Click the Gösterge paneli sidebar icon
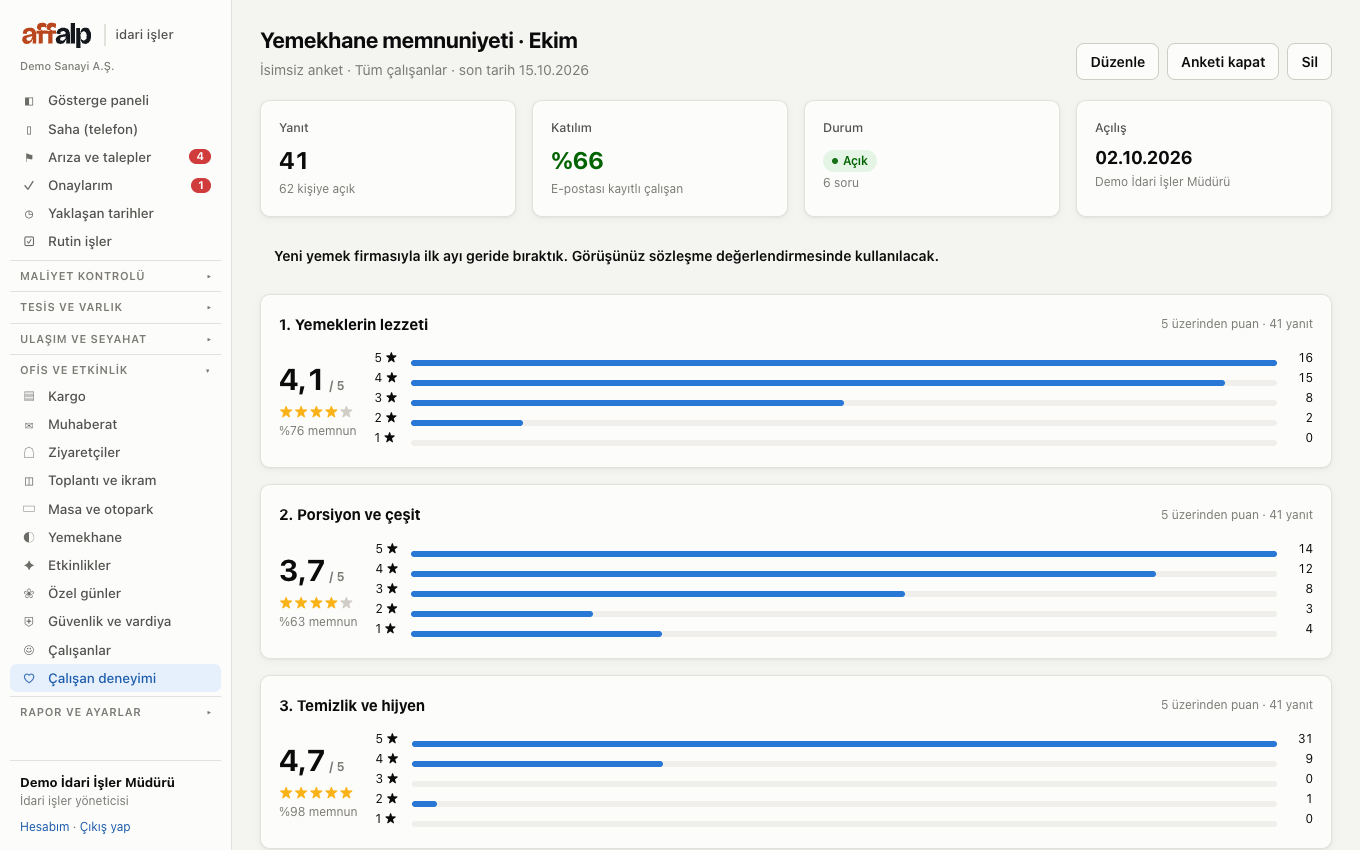This screenshot has height=850, width=1360. coord(29,101)
